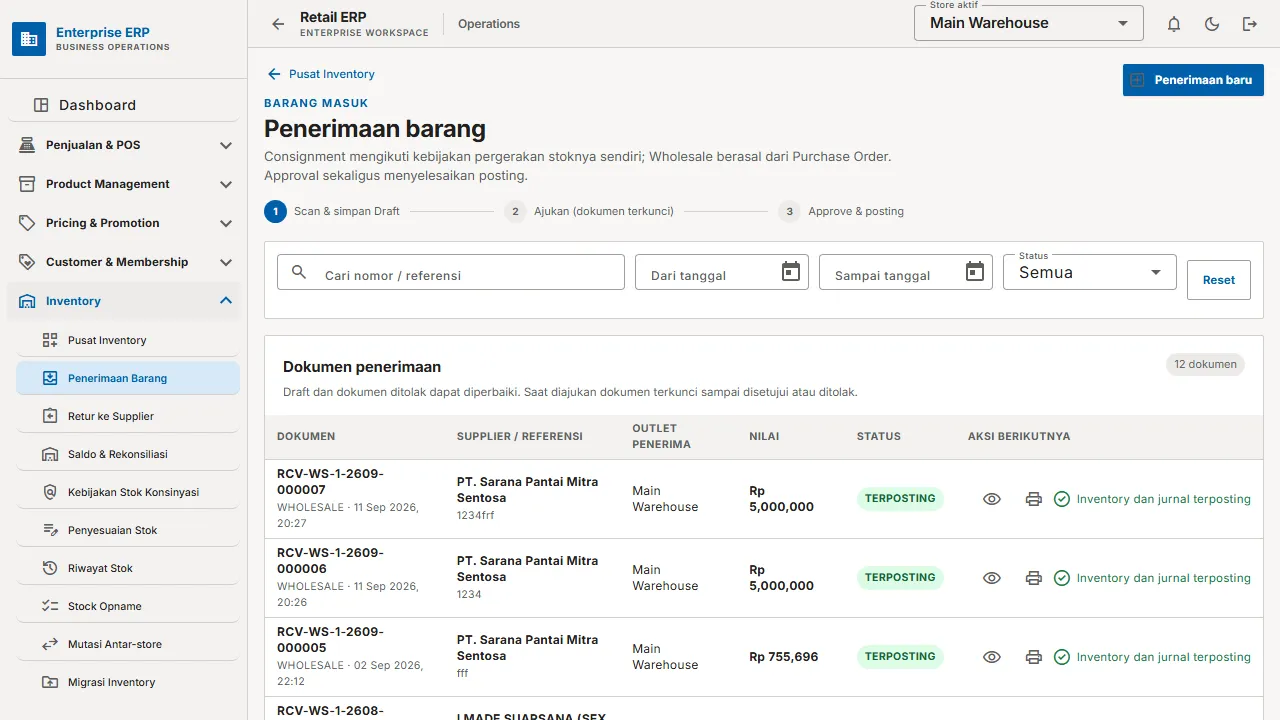Image resolution: width=1280 pixels, height=720 pixels.
Task: Open Dashboard from the sidebar
Action: 124,105
